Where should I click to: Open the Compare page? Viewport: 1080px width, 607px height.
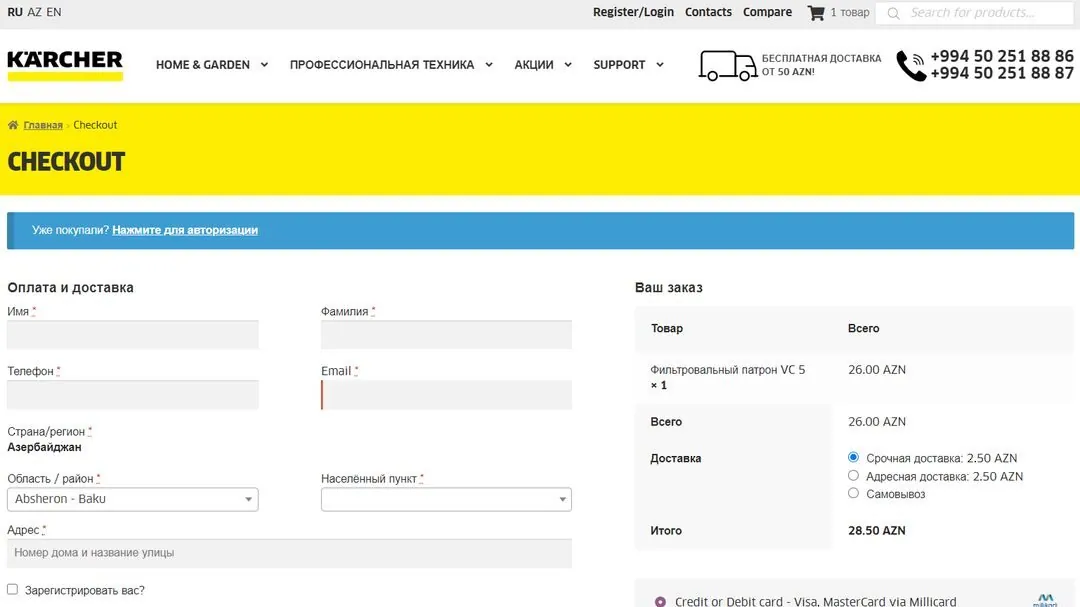click(767, 12)
